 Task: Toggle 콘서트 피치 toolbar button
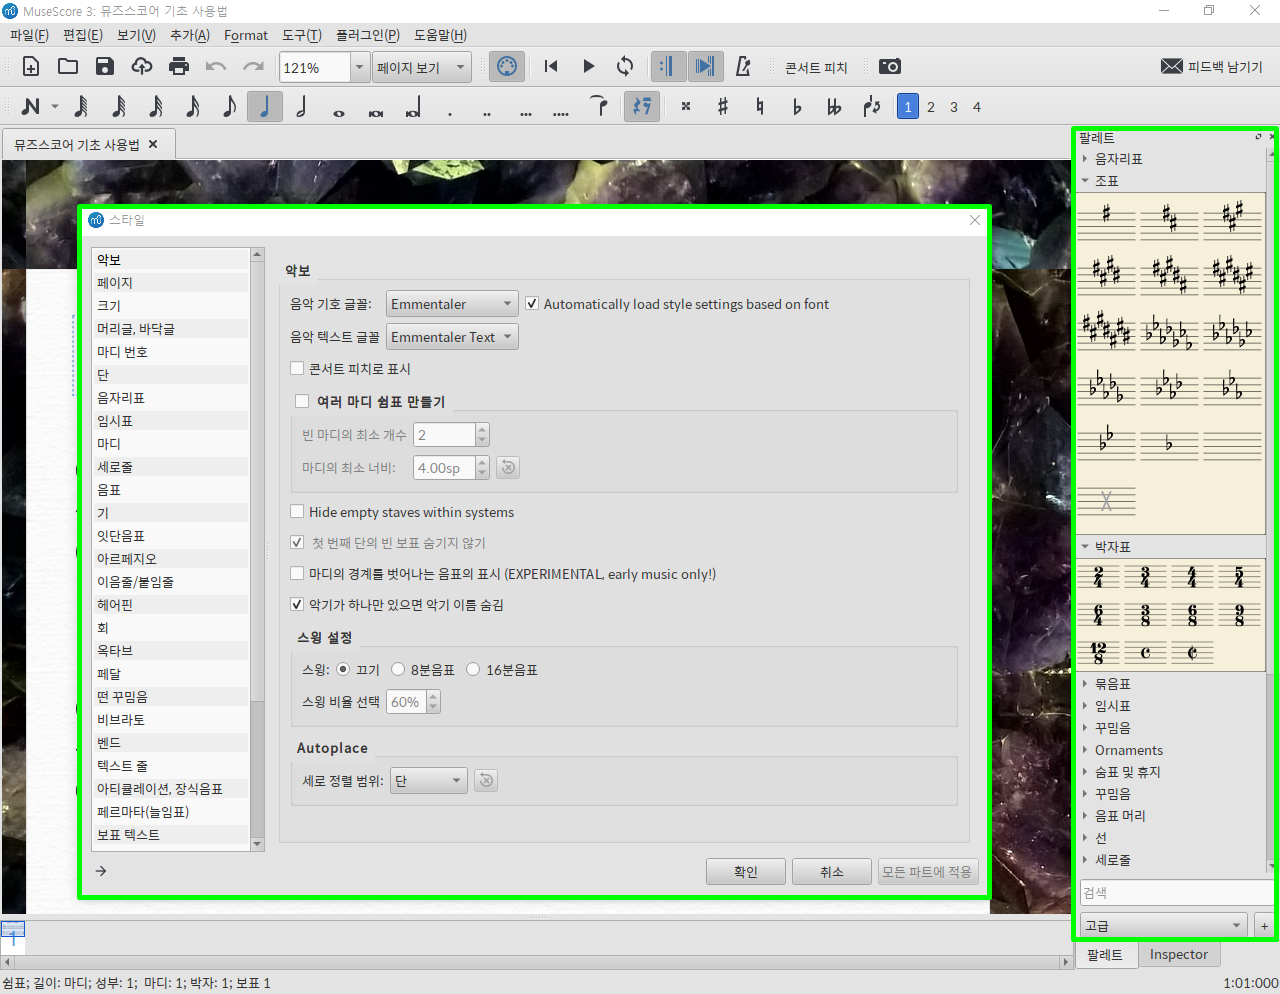pyautogui.click(x=816, y=67)
